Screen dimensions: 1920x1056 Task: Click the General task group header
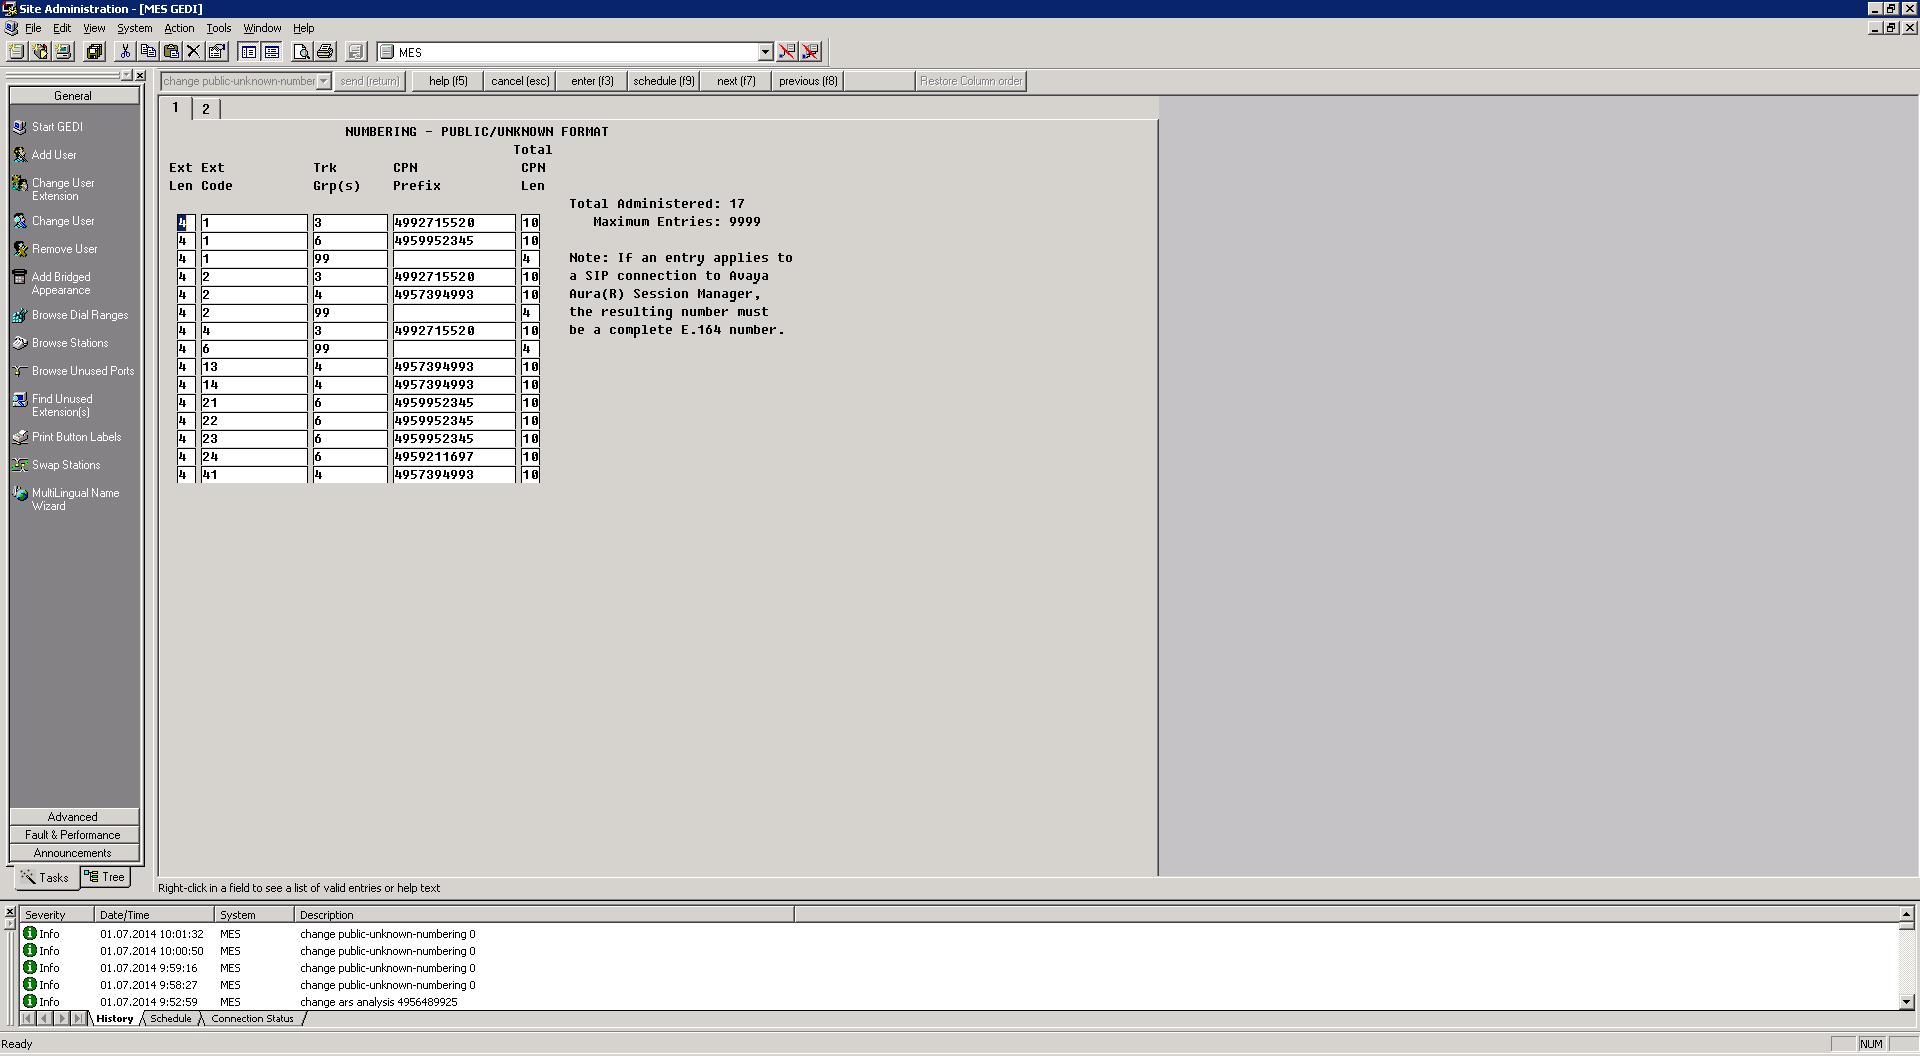pos(73,96)
